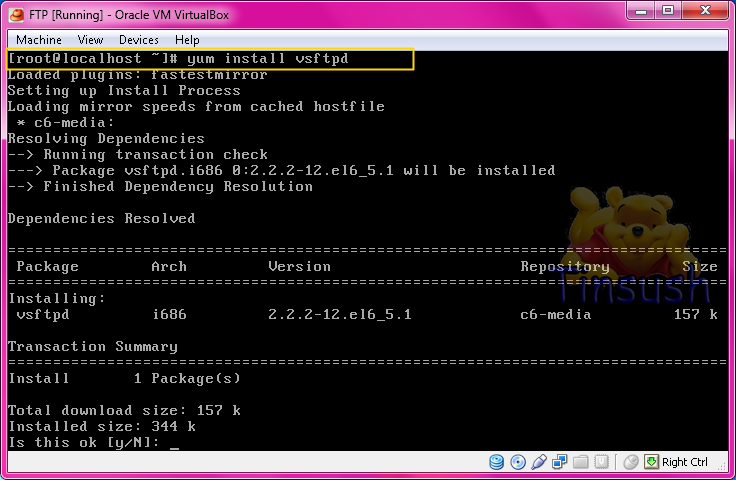
Task: Click 'vsftpd' package name in table
Action: point(43,314)
